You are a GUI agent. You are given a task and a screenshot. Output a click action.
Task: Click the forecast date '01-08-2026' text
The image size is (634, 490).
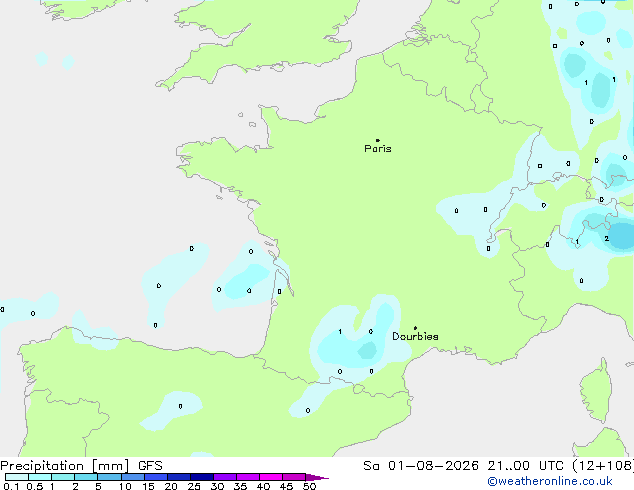click(433, 466)
